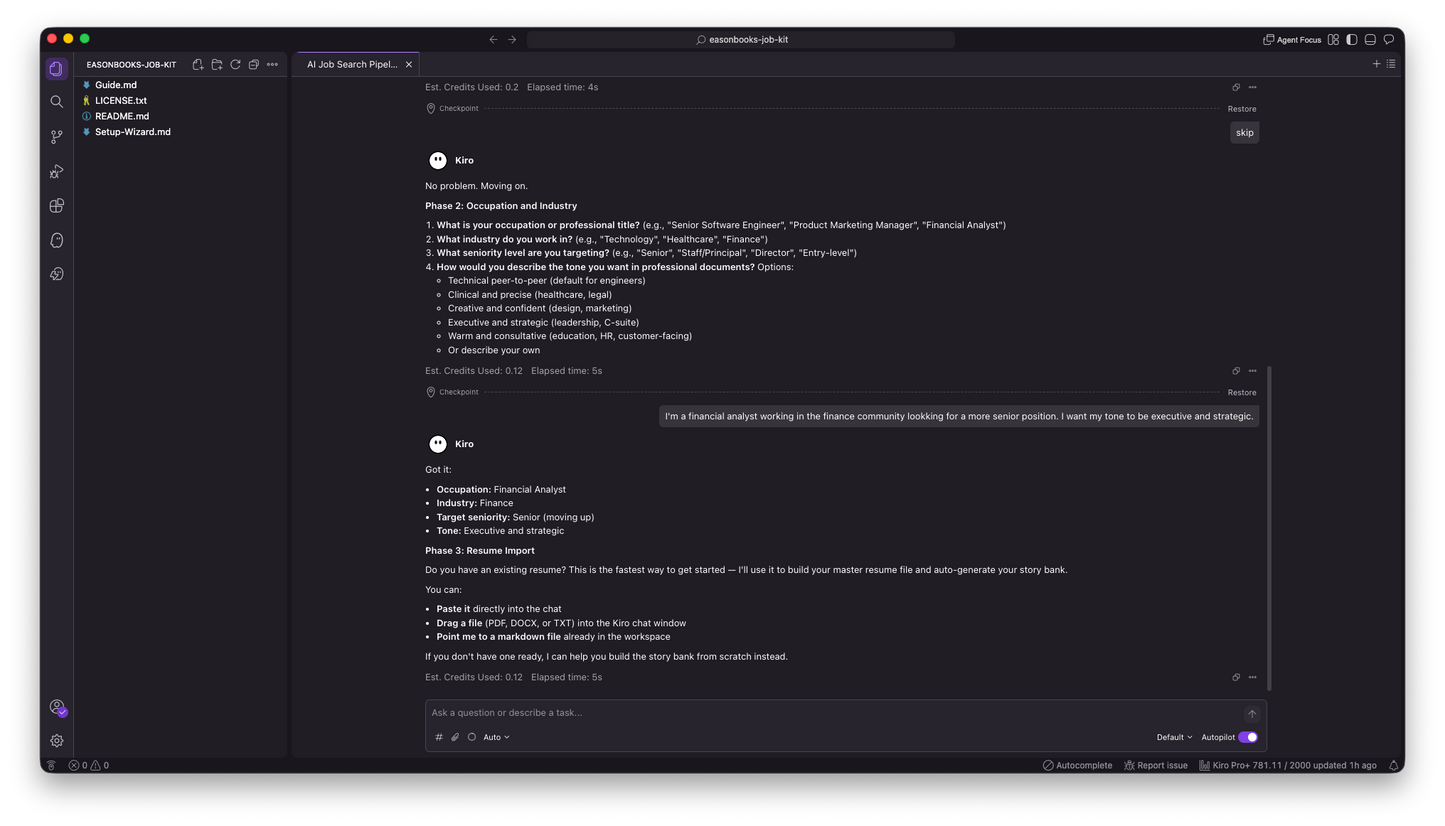Open the Accounts icon in activity bar
Viewport: 1445px width, 826px height.
click(x=57, y=707)
